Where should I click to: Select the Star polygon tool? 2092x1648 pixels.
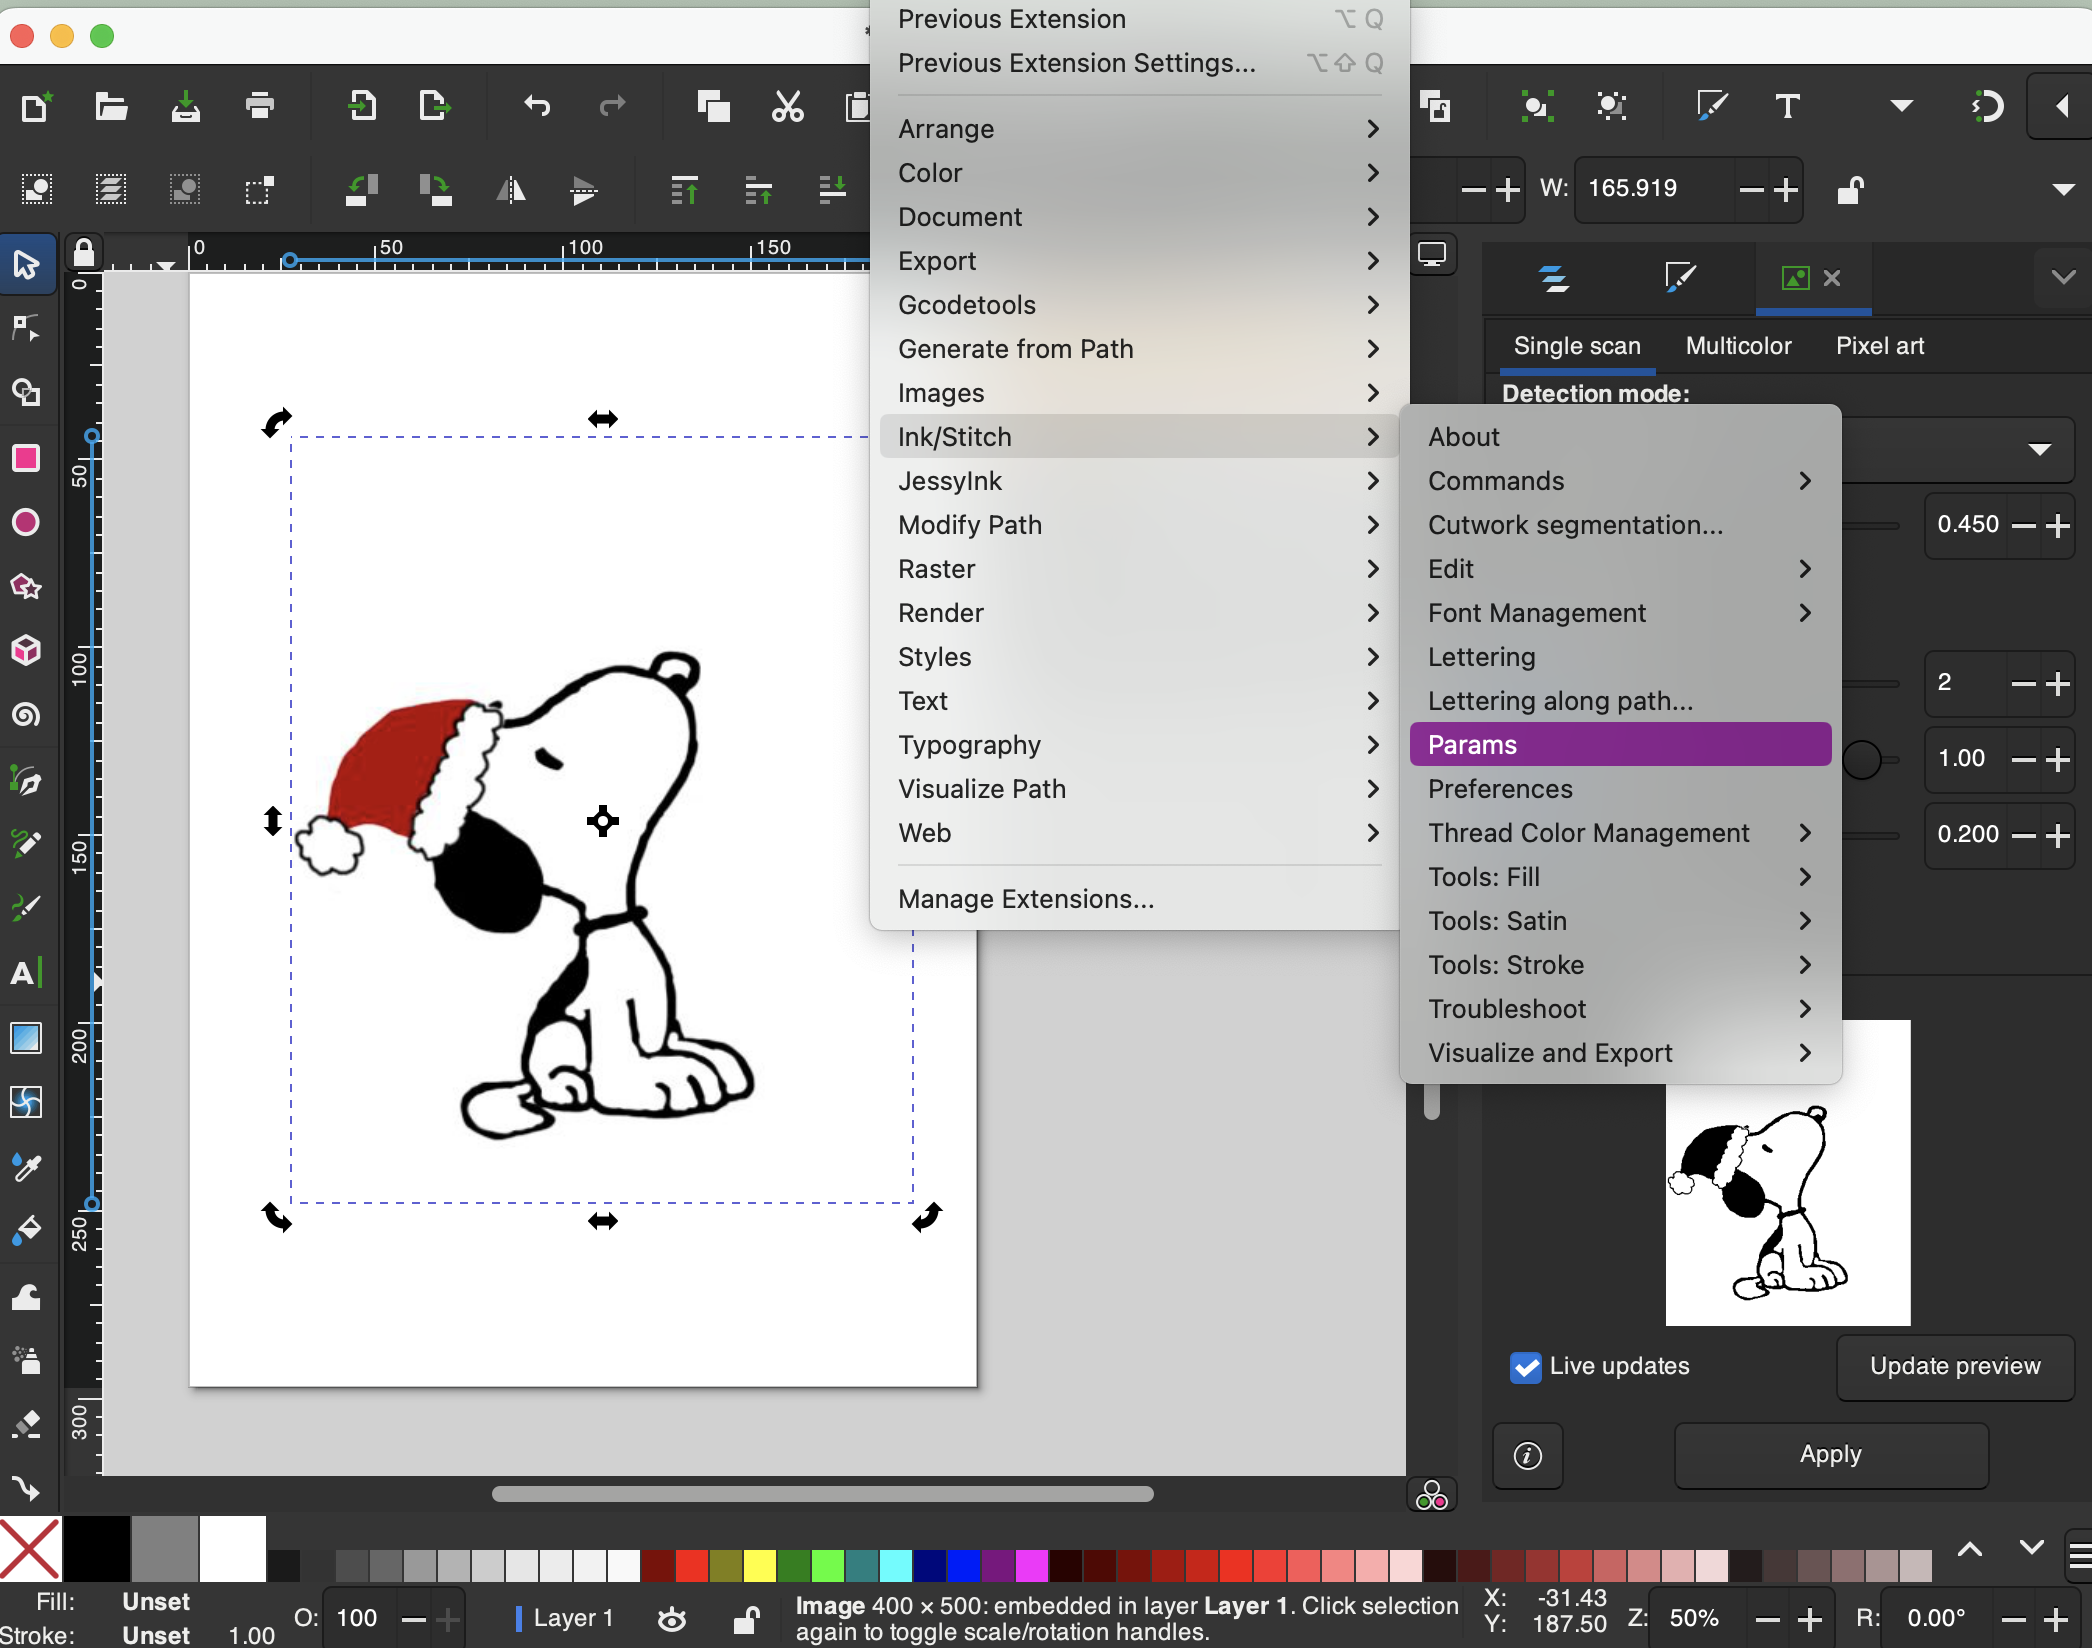pos(27,586)
